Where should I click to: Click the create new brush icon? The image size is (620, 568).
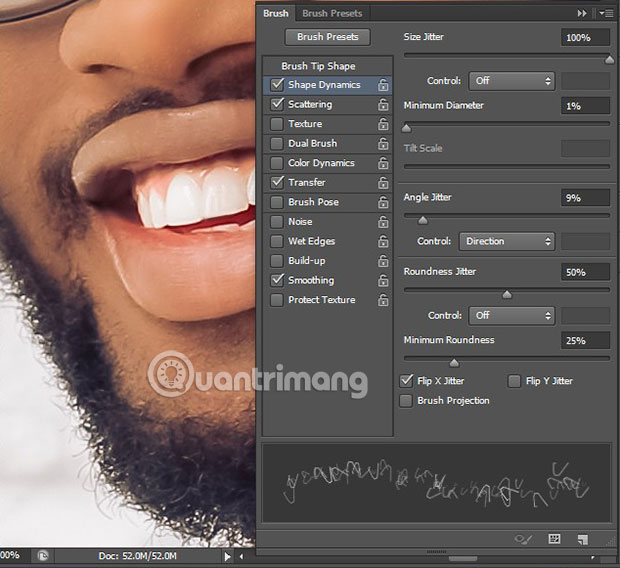(583, 539)
